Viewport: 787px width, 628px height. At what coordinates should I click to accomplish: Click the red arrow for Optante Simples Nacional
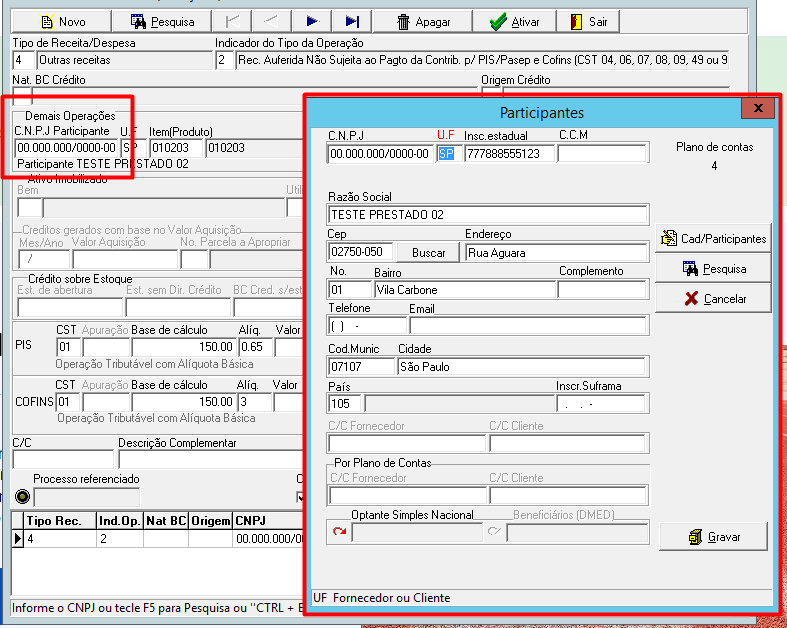pyautogui.click(x=339, y=532)
